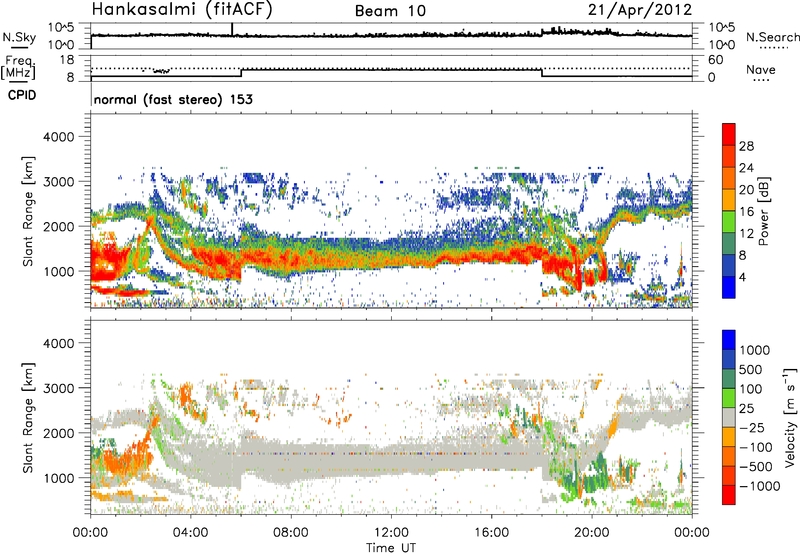
Task: Click positive "500" on Velocity color bar
Action: coord(751,369)
